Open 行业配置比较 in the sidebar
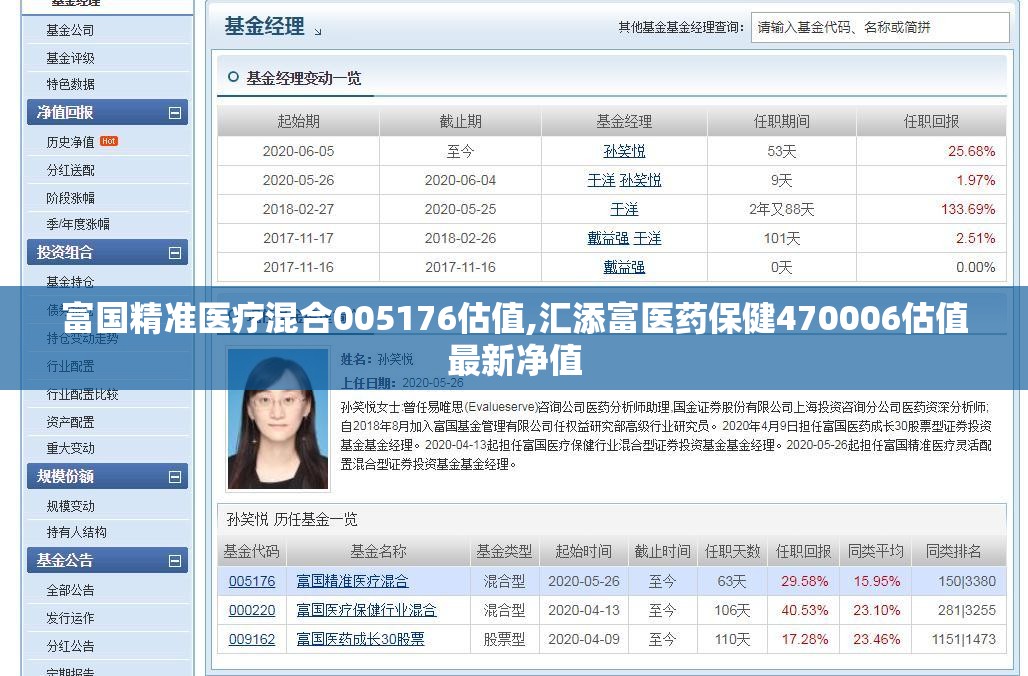The image size is (1028, 676). [x=83, y=394]
